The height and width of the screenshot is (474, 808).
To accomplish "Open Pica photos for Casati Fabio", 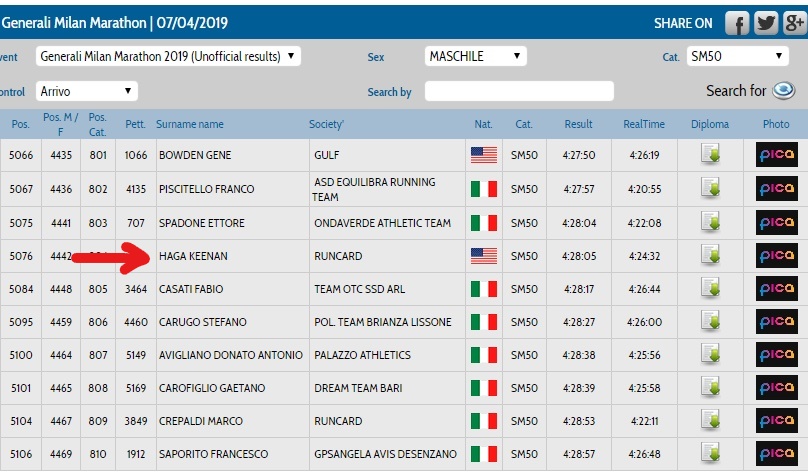I will pyautogui.click(x=777, y=289).
